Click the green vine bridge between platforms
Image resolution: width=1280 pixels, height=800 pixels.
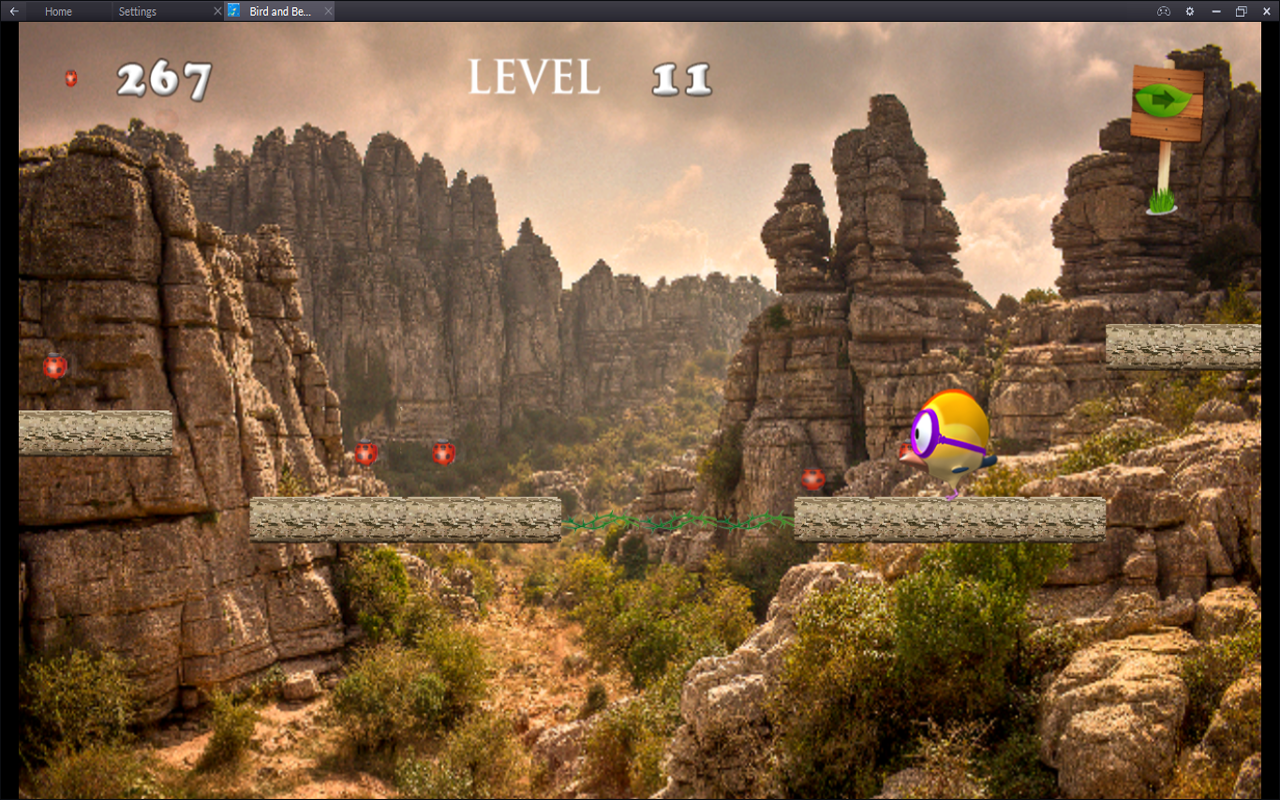tap(678, 522)
